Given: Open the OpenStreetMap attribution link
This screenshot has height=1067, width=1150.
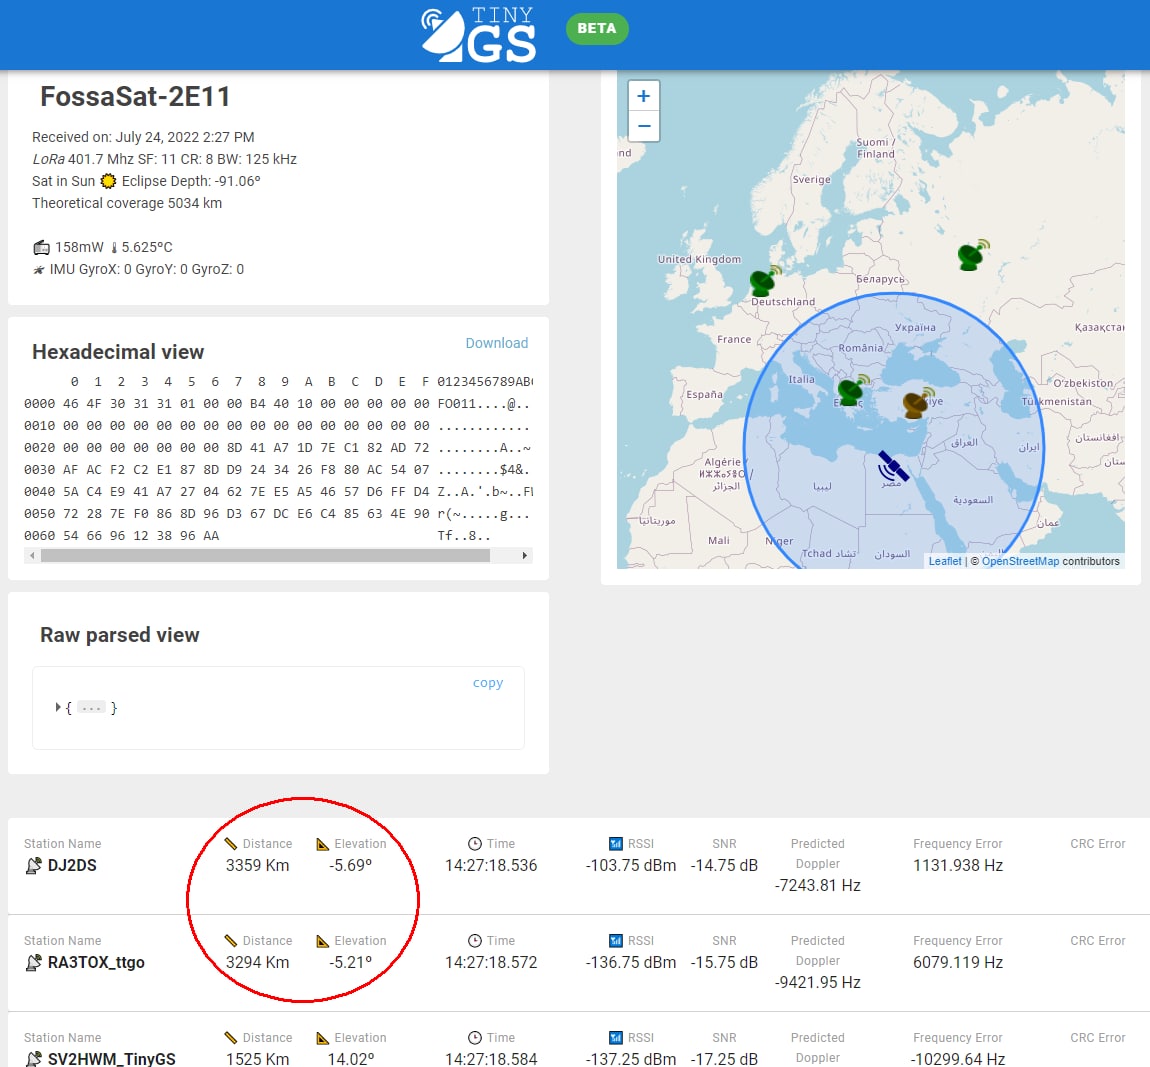Looking at the screenshot, I should pos(1020,561).
